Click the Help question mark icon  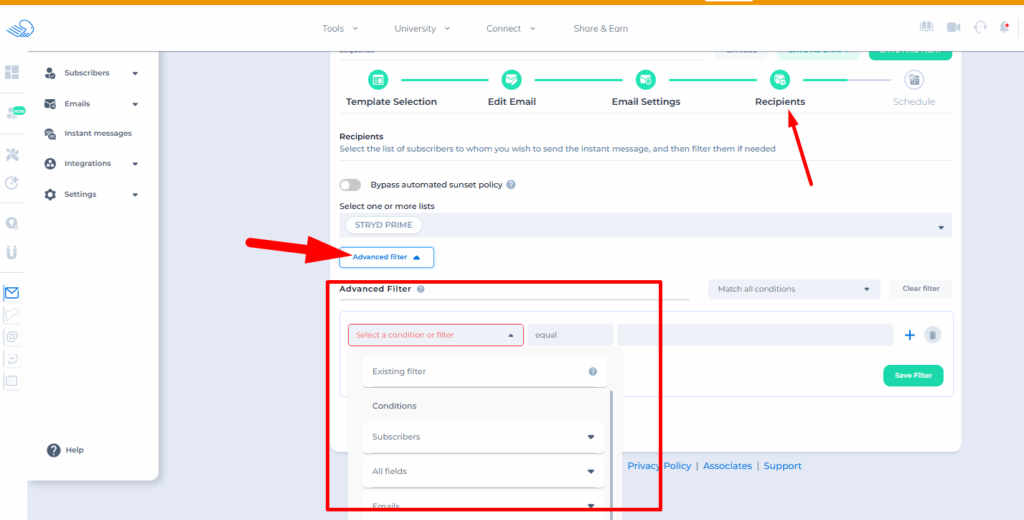(x=54, y=450)
